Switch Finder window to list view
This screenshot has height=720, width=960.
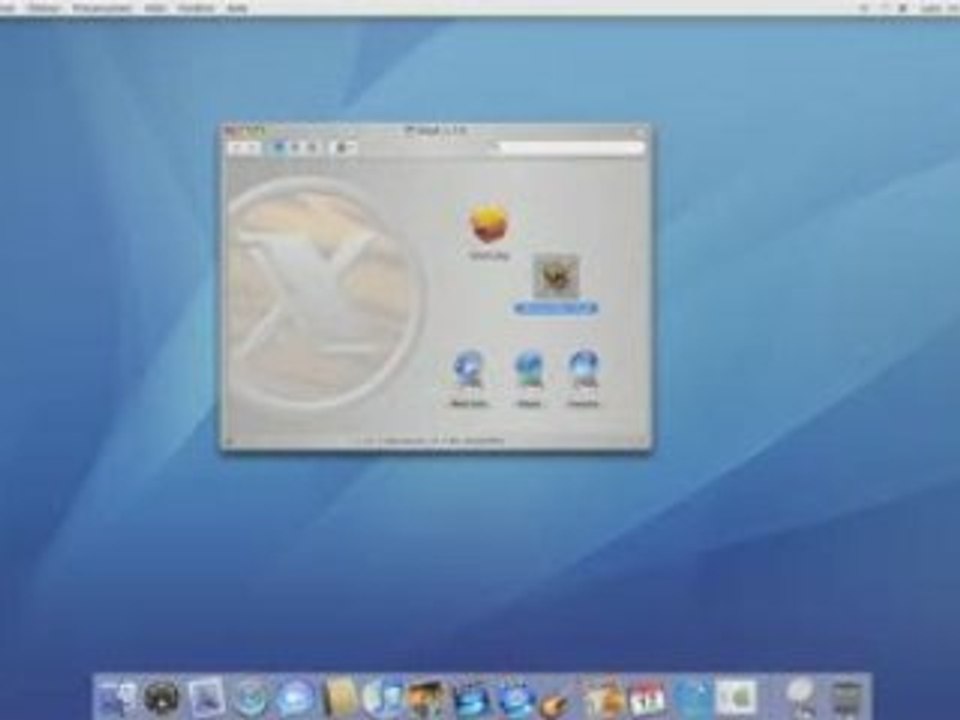pyautogui.click(x=296, y=148)
